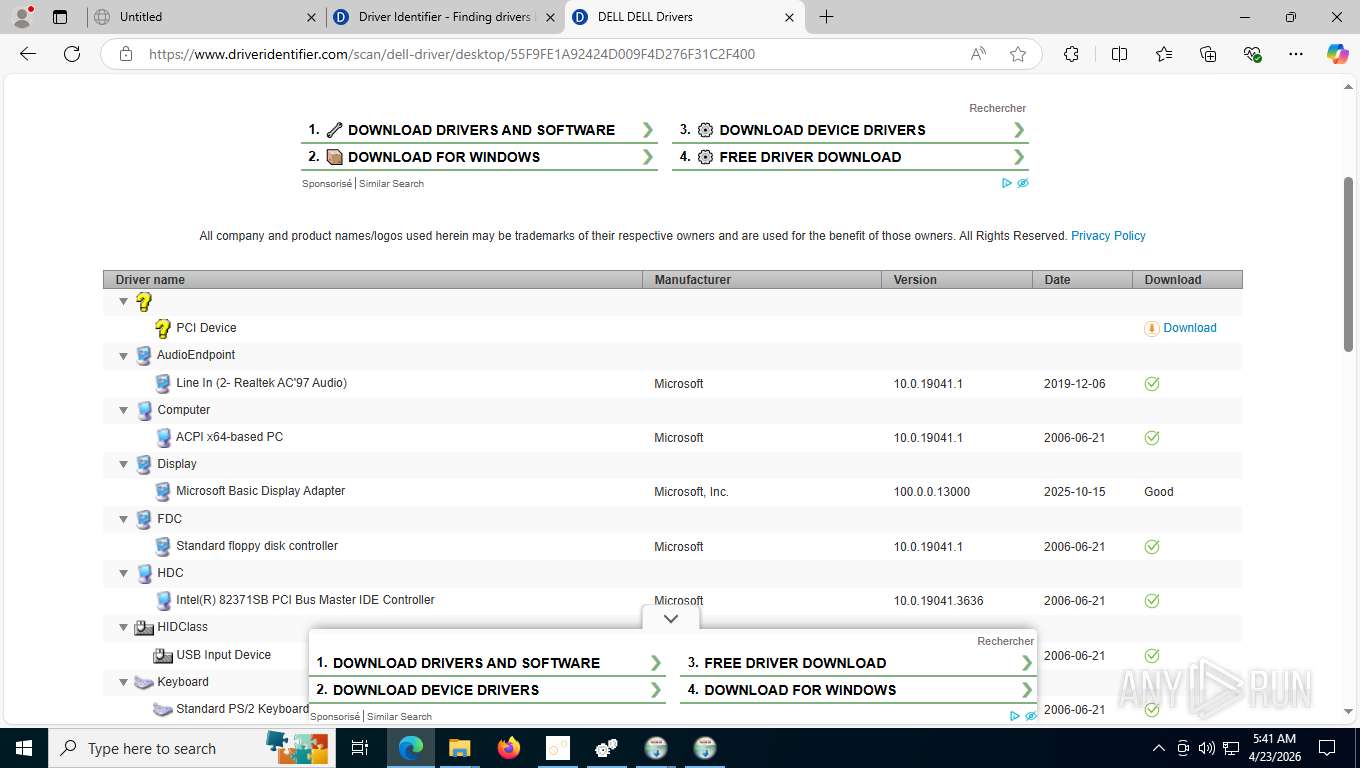Image resolution: width=1360 pixels, height=768 pixels.
Task: Open the Privacy Policy link
Action: (x=1108, y=236)
